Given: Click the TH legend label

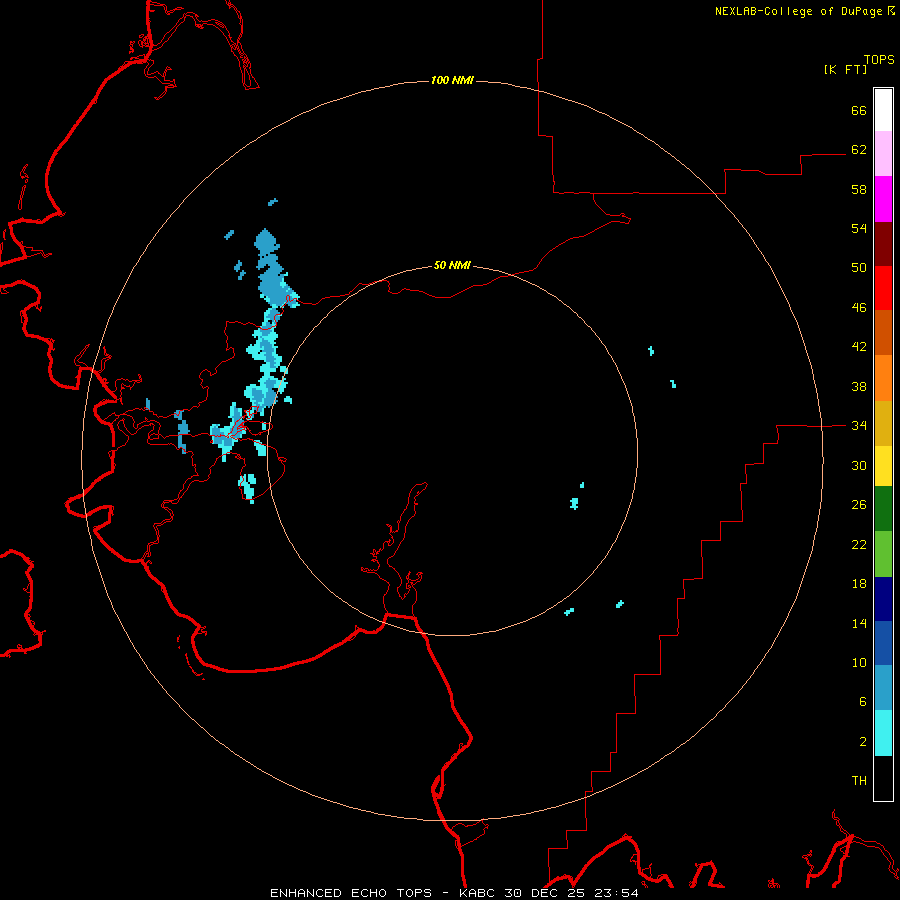Looking at the screenshot, I should pos(859,781).
